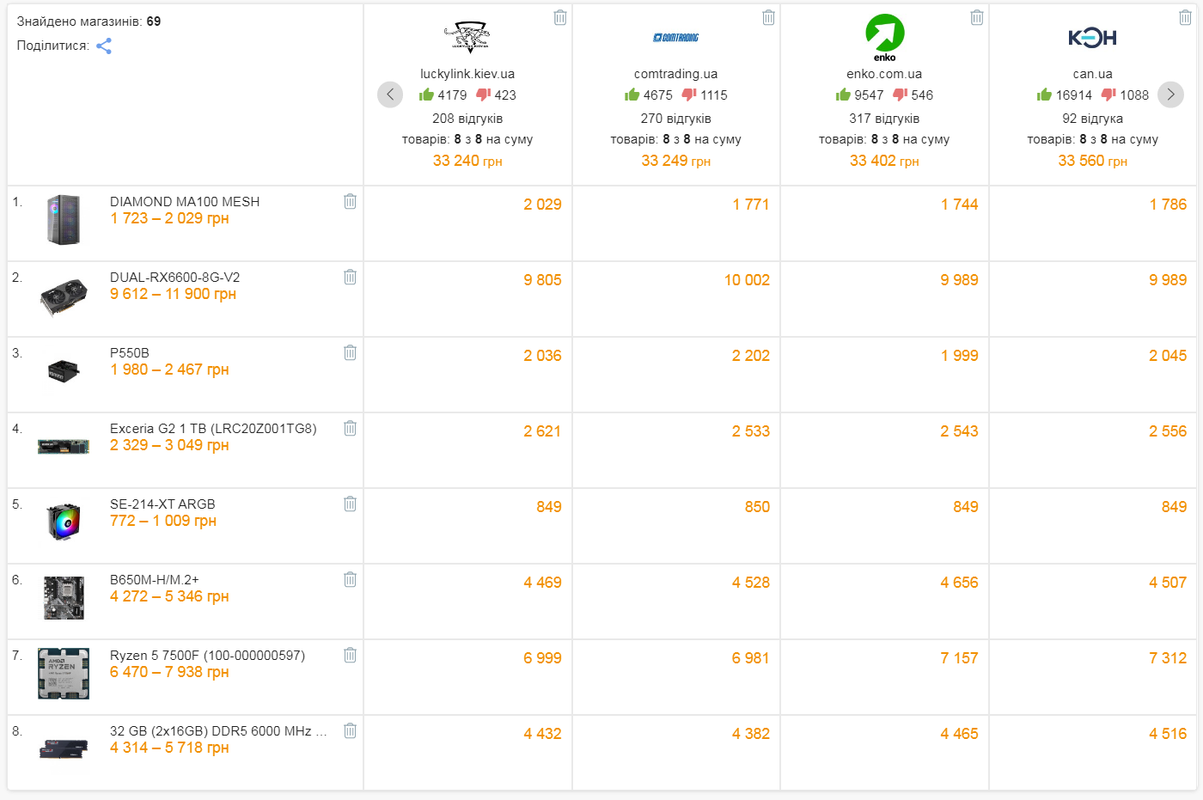Delete SE-214-XT ARGB item trash icon
This screenshot has height=800, width=1203.
click(350, 504)
